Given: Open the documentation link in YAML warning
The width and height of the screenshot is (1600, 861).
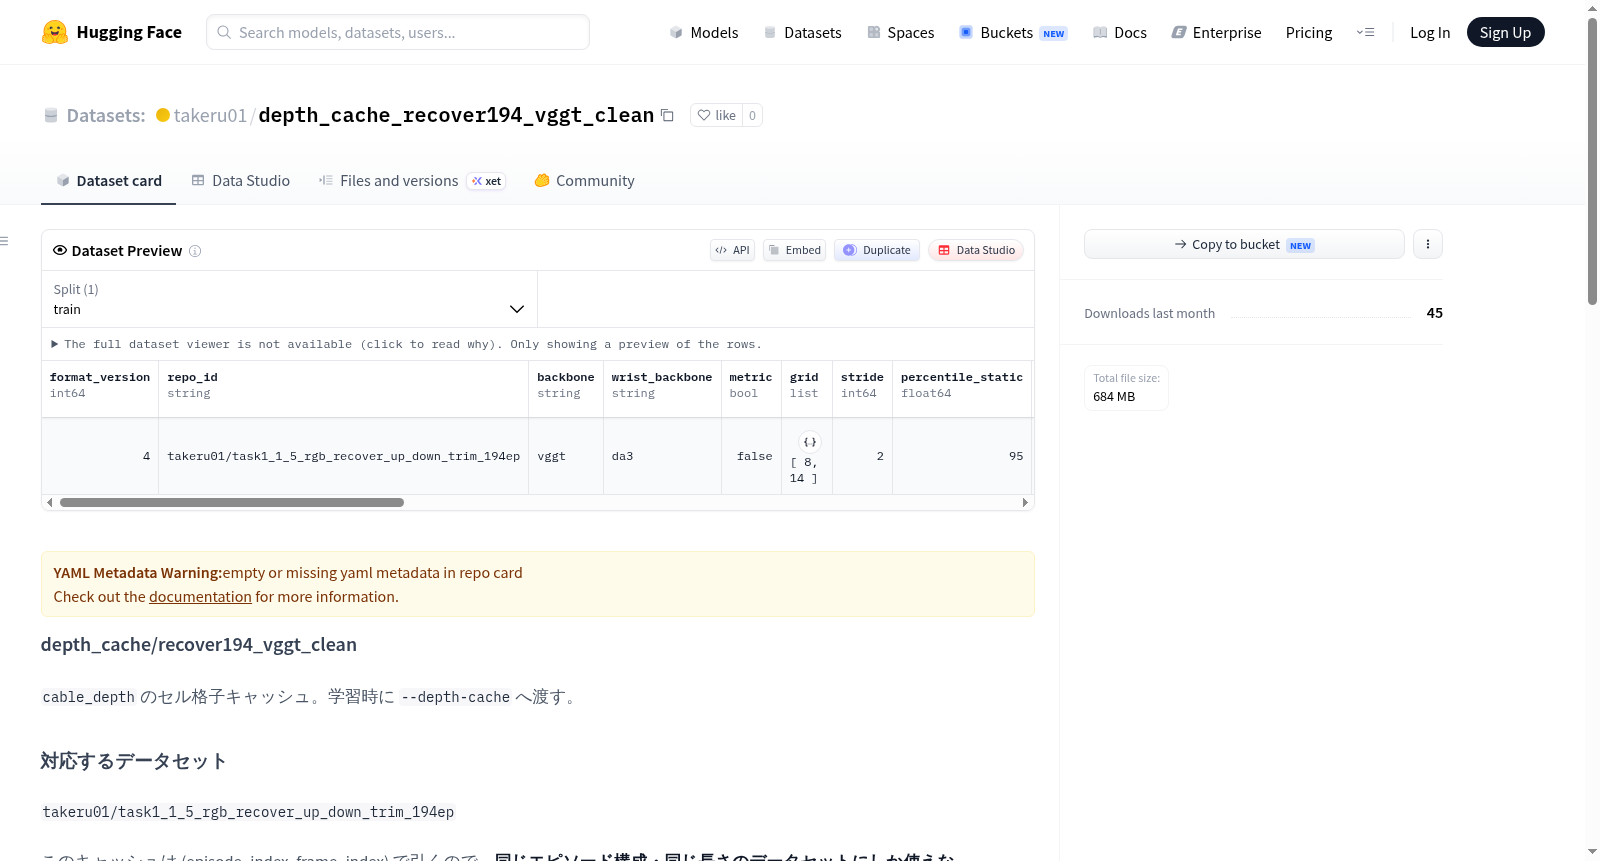Looking at the screenshot, I should click(200, 597).
